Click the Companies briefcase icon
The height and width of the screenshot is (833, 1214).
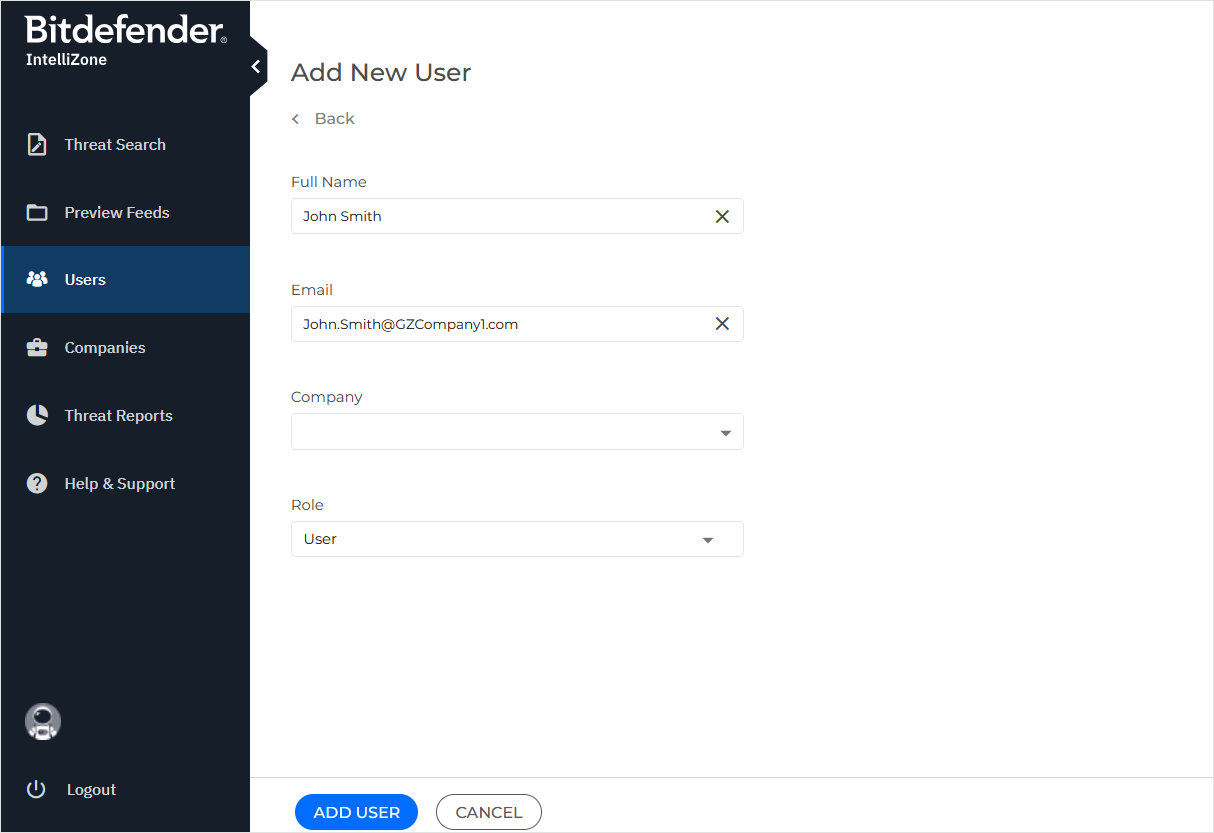37,348
